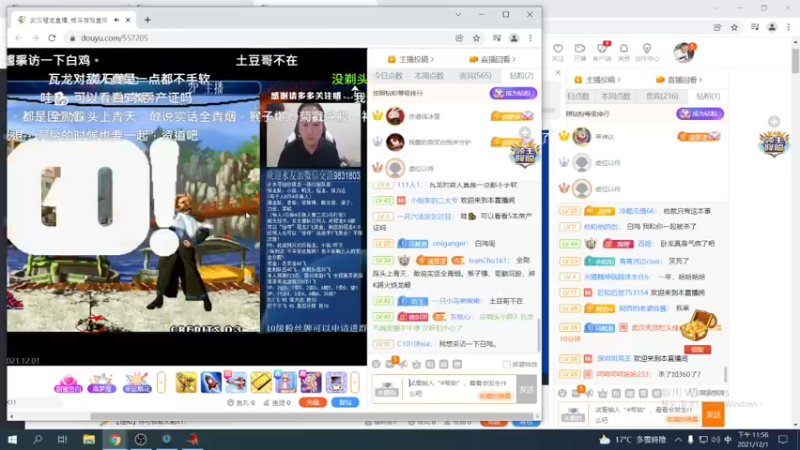Viewport: 800px width, 450px height.
Task: Expand 主播投稿 in background window
Action: click(x=597, y=80)
